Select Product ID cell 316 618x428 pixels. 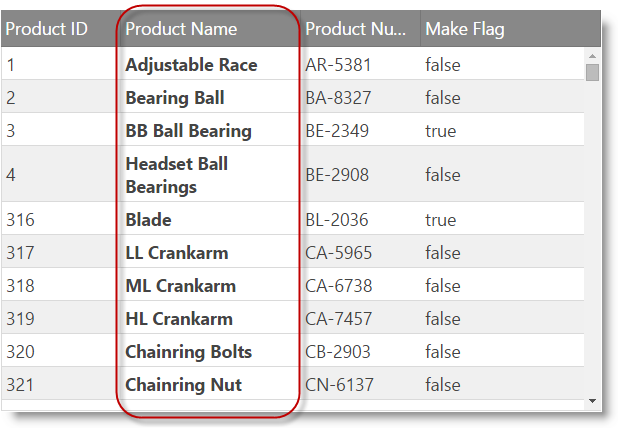click(x=19, y=220)
